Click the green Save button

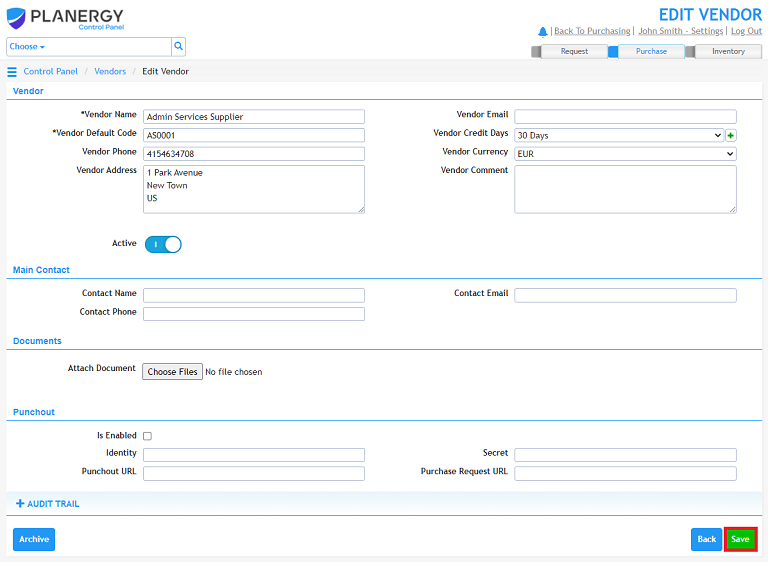[740, 539]
